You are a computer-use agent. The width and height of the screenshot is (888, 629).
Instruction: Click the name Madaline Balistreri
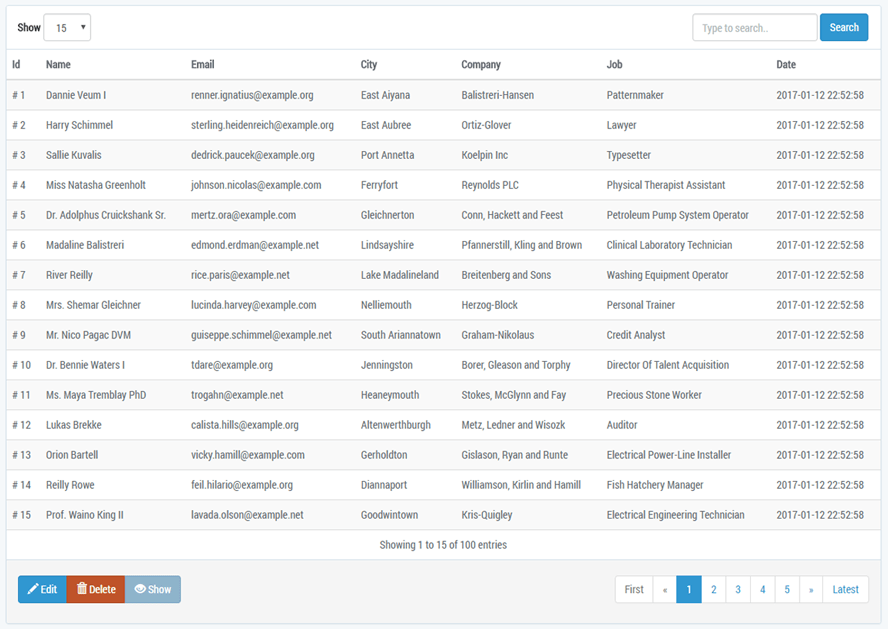pyautogui.click(x=85, y=245)
